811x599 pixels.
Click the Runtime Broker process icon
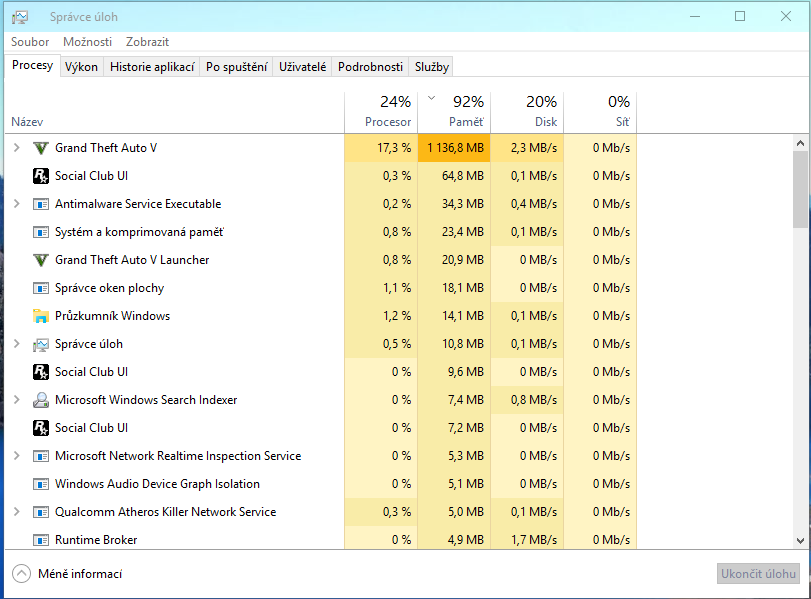[x=41, y=540]
